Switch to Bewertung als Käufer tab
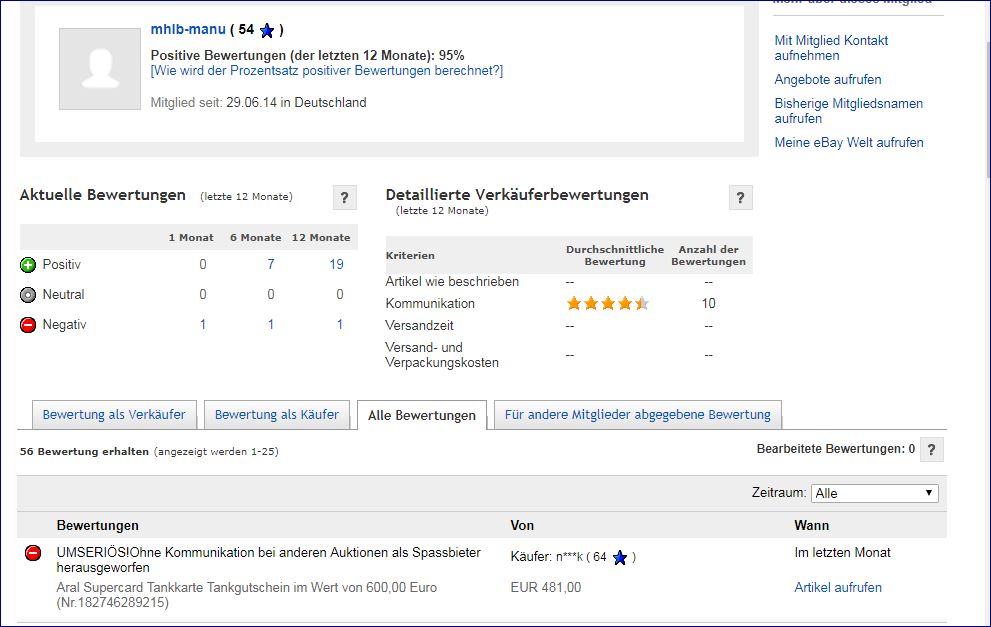Screen dimensions: 991x627 (x=277, y=414)
